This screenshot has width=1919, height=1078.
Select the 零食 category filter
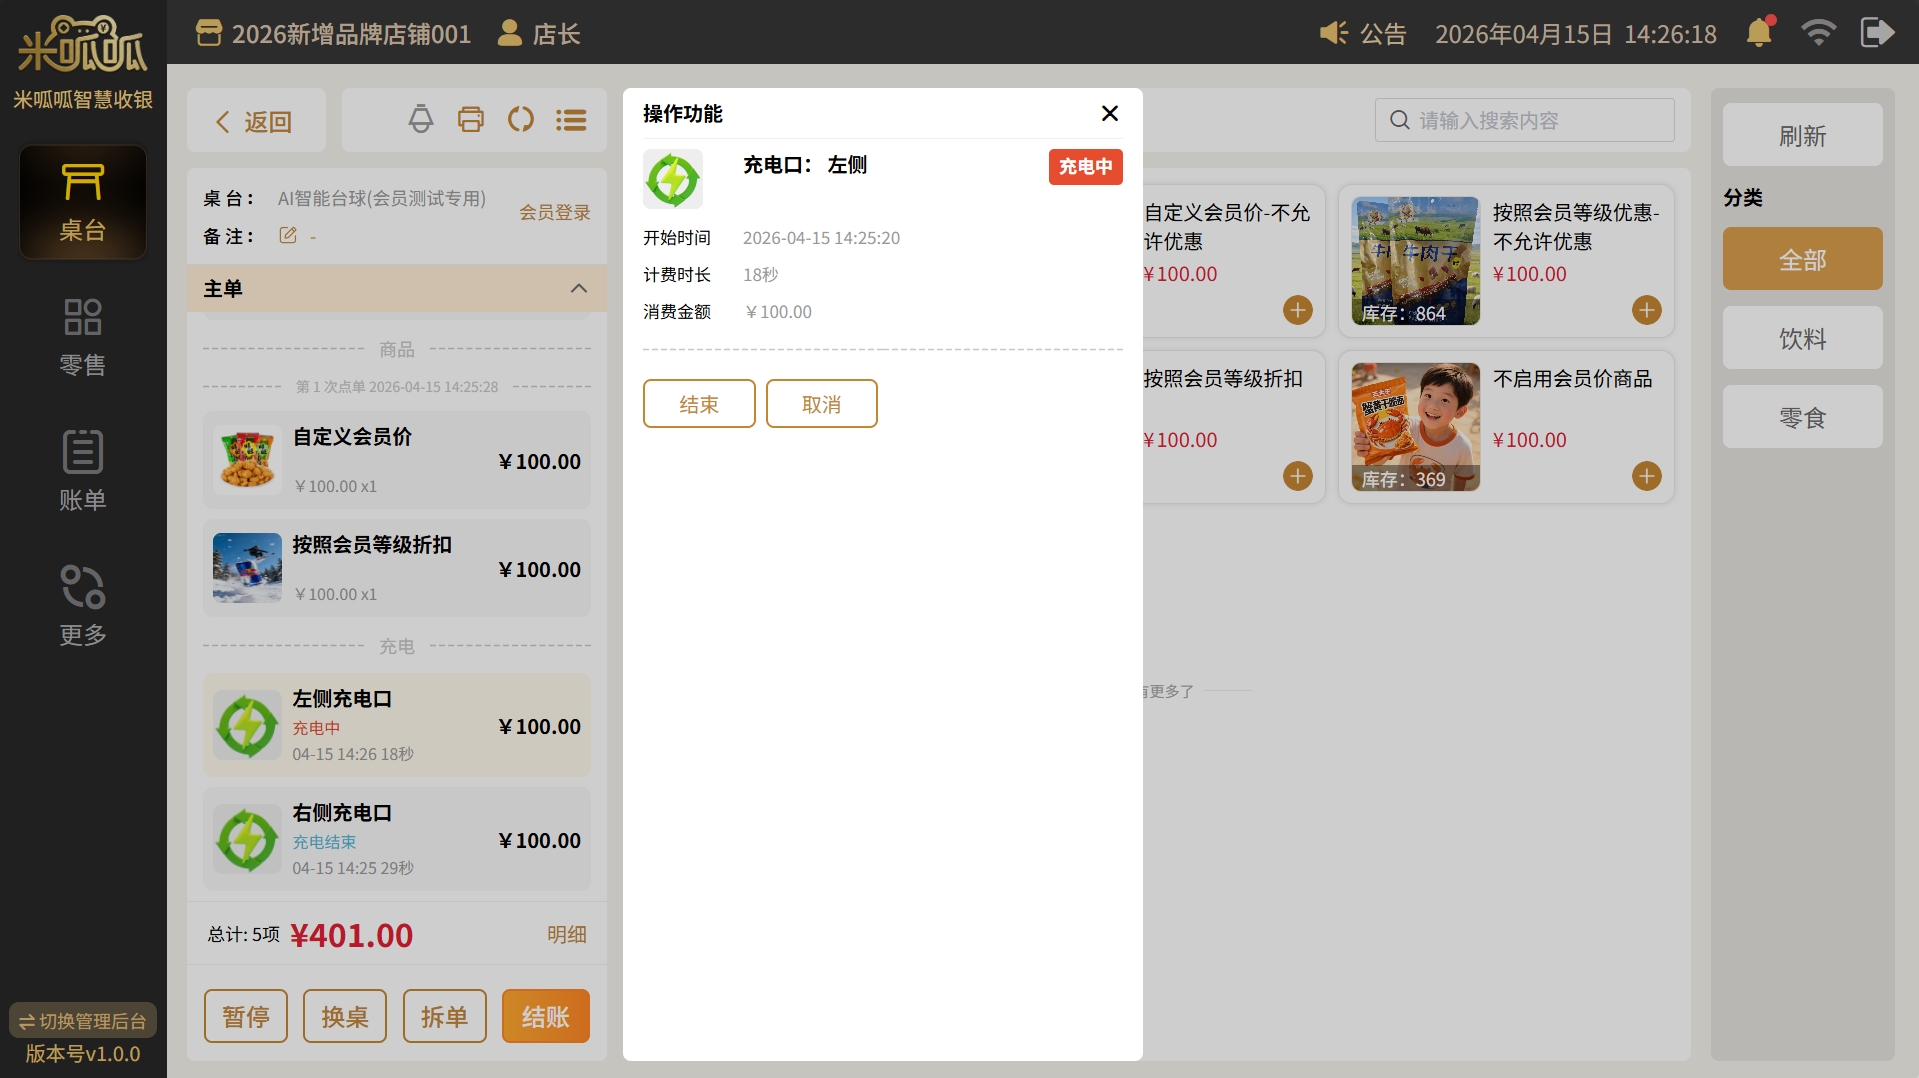(x=1801, y=418)
